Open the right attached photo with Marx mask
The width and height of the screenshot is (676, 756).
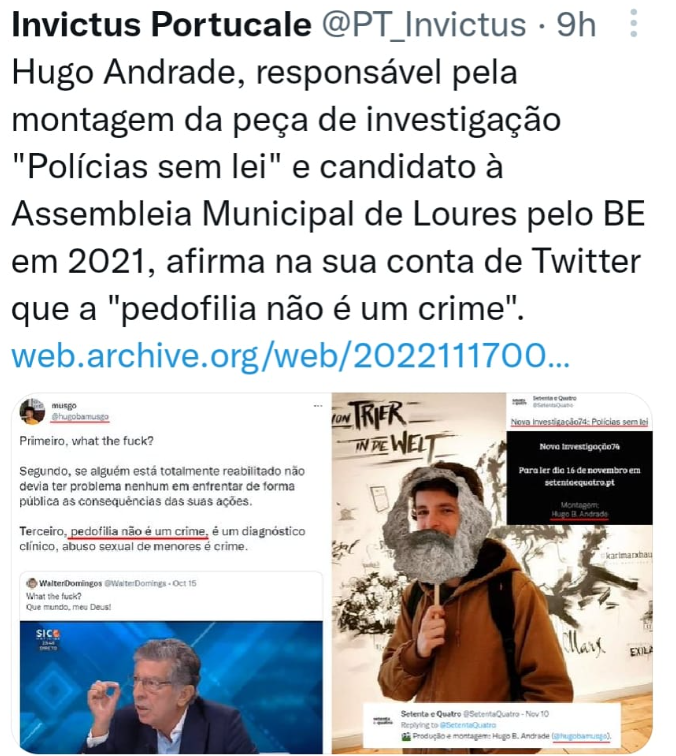click(492, 573)
